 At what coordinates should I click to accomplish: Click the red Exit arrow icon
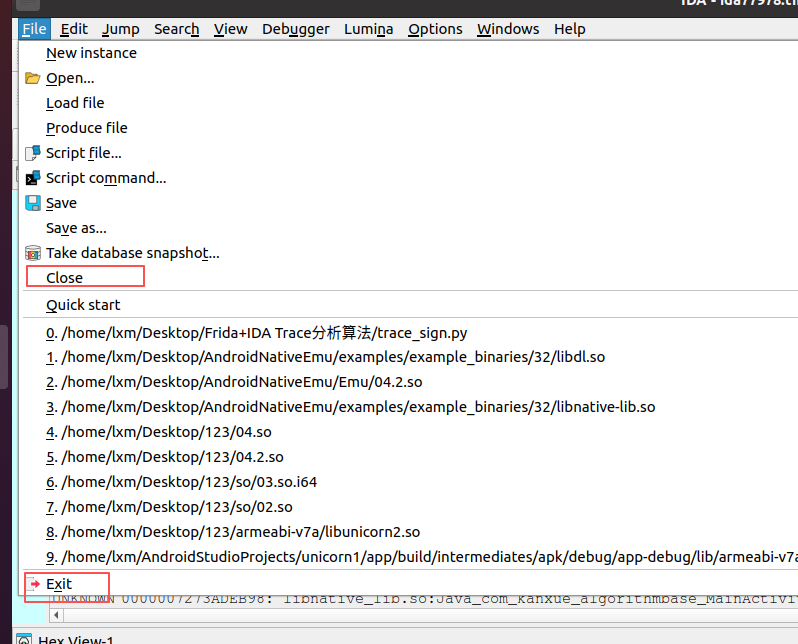(x=34, y=584)
